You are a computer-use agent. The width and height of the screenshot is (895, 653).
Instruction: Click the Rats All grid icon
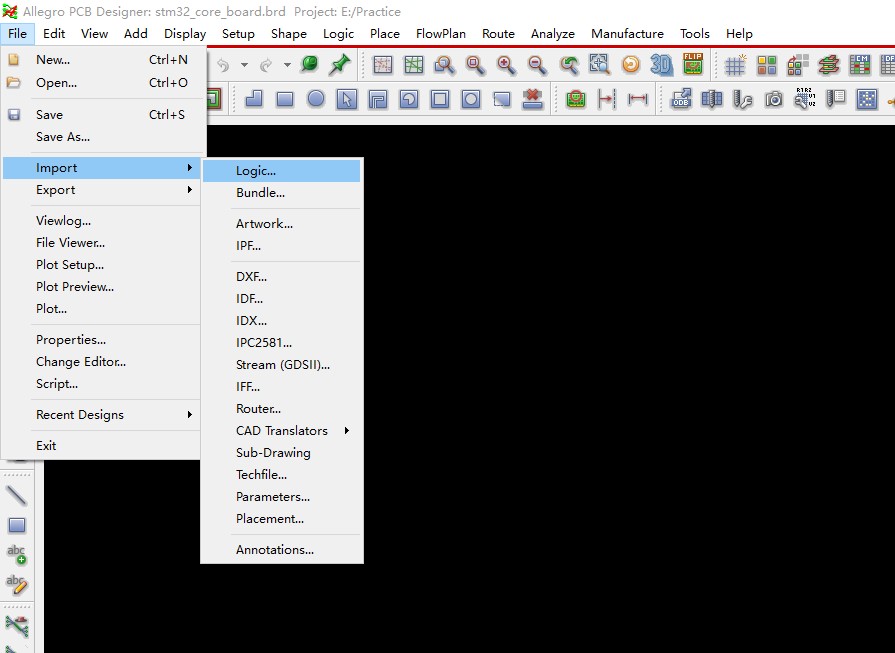(x=413, y=65)
